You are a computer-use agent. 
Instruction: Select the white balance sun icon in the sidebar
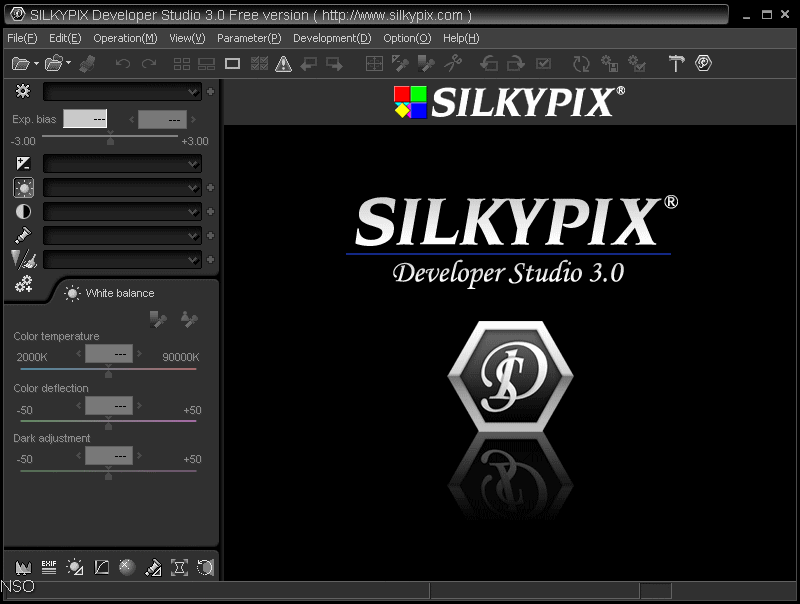pyautogui.click(x=23, y=188)
